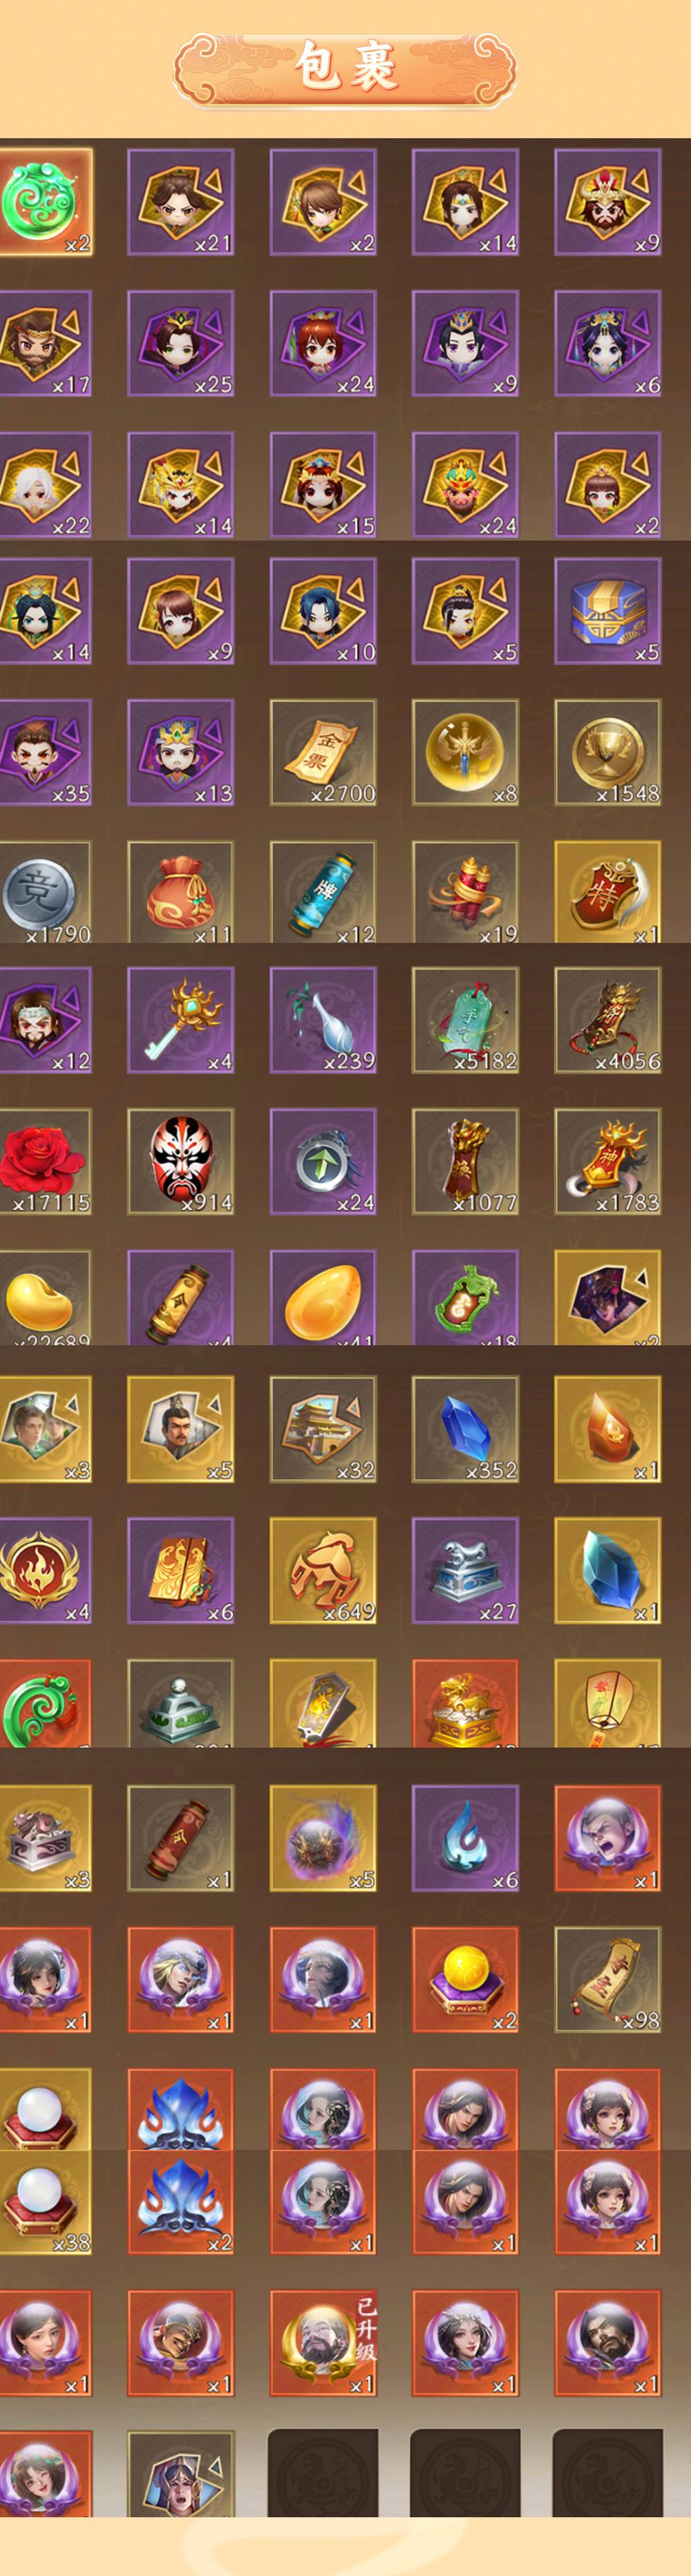Open the gold ticket scroll x2700
The image size is (691, 2576).
tap(323, 752)
